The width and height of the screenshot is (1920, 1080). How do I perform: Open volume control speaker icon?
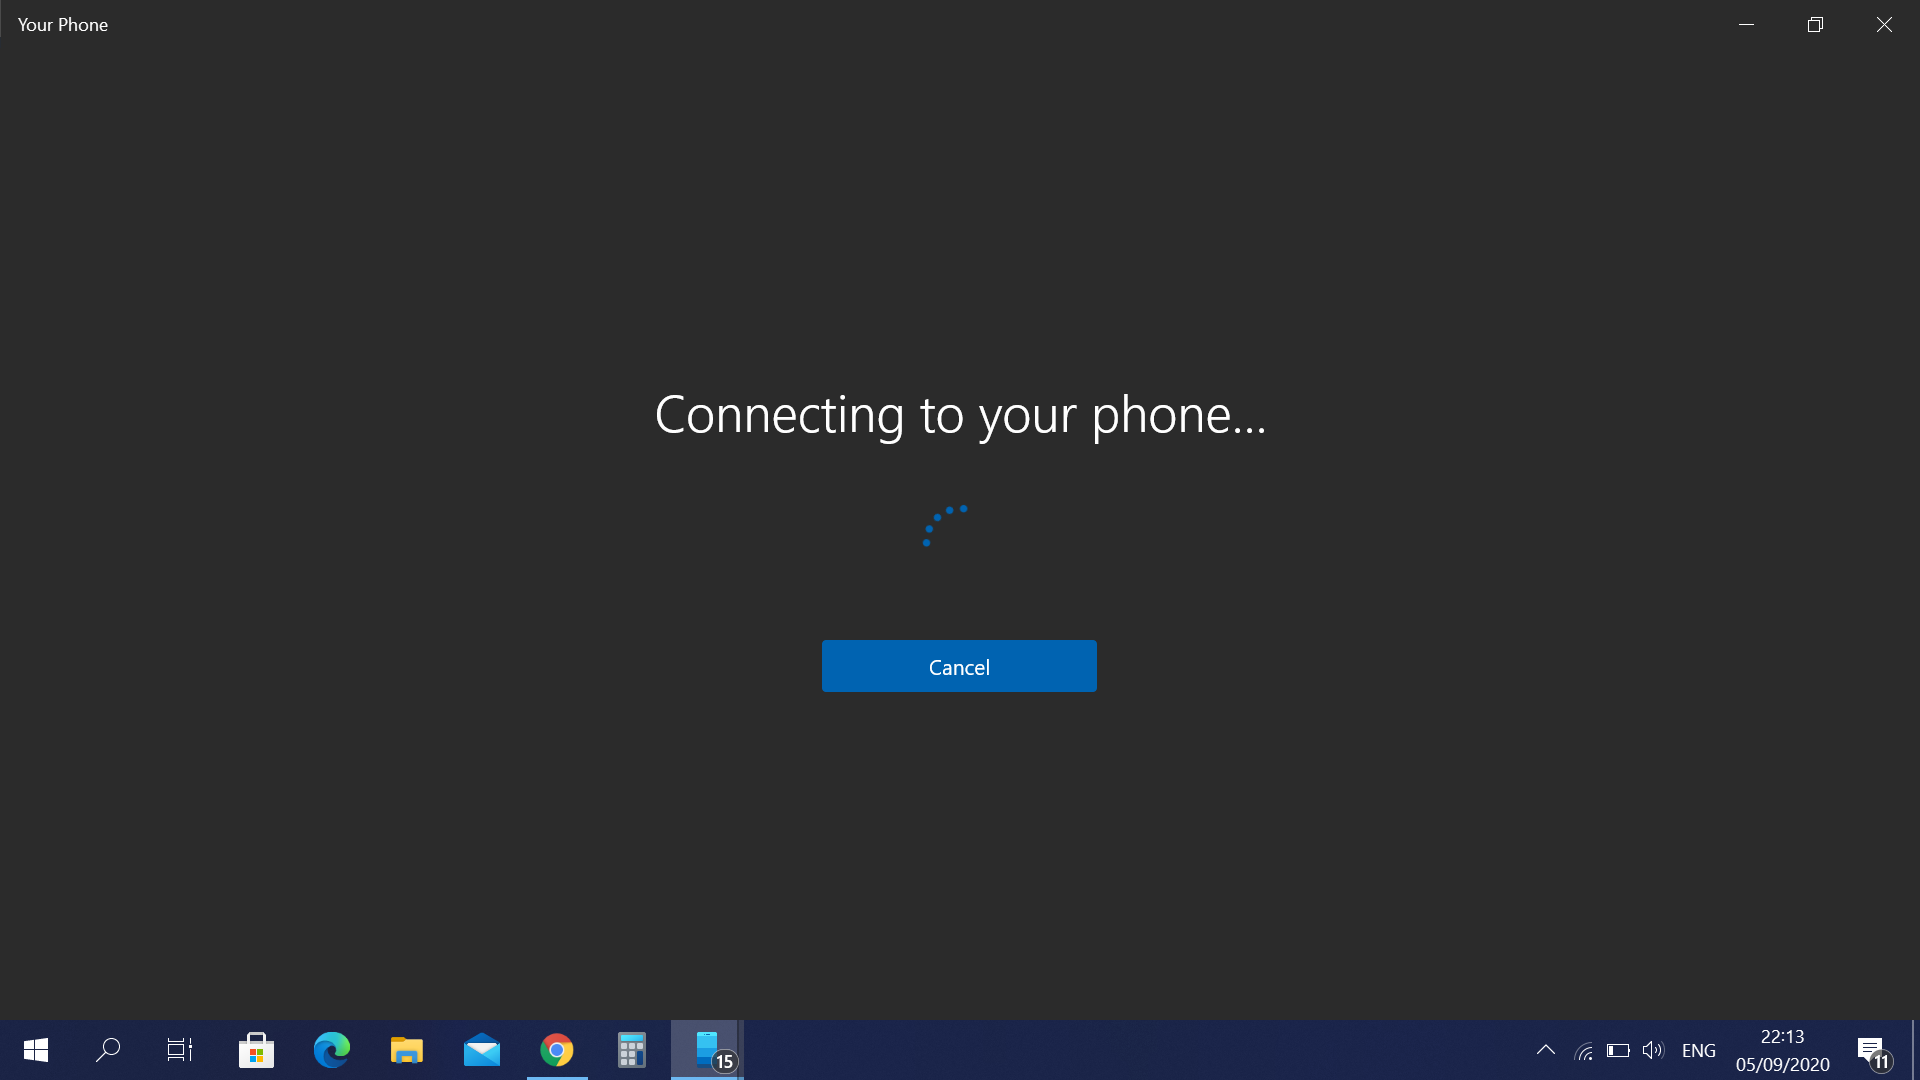tap(1653, 1051)
